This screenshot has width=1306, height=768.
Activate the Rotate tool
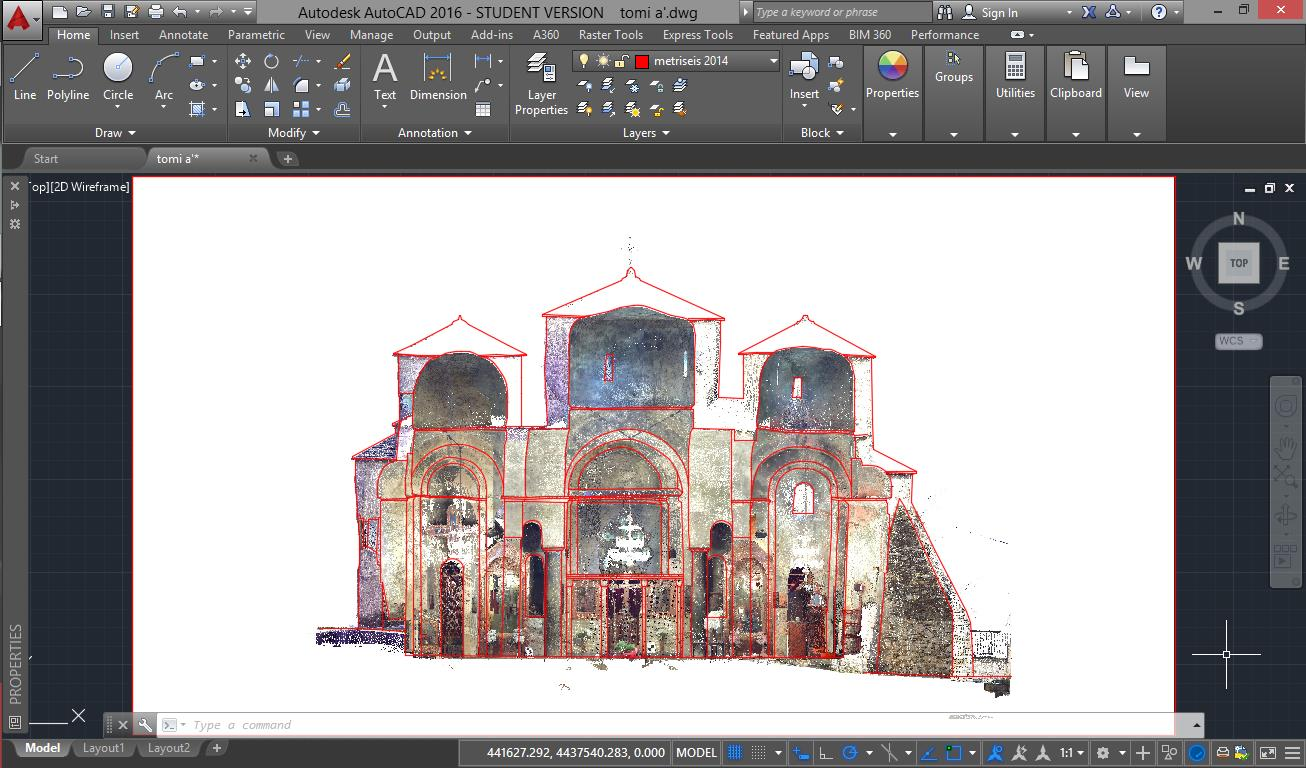(271, 61)
